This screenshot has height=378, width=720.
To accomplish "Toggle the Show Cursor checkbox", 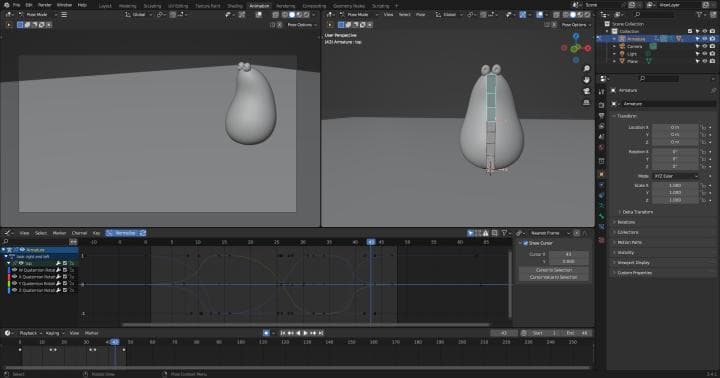I will pos(526,243).
